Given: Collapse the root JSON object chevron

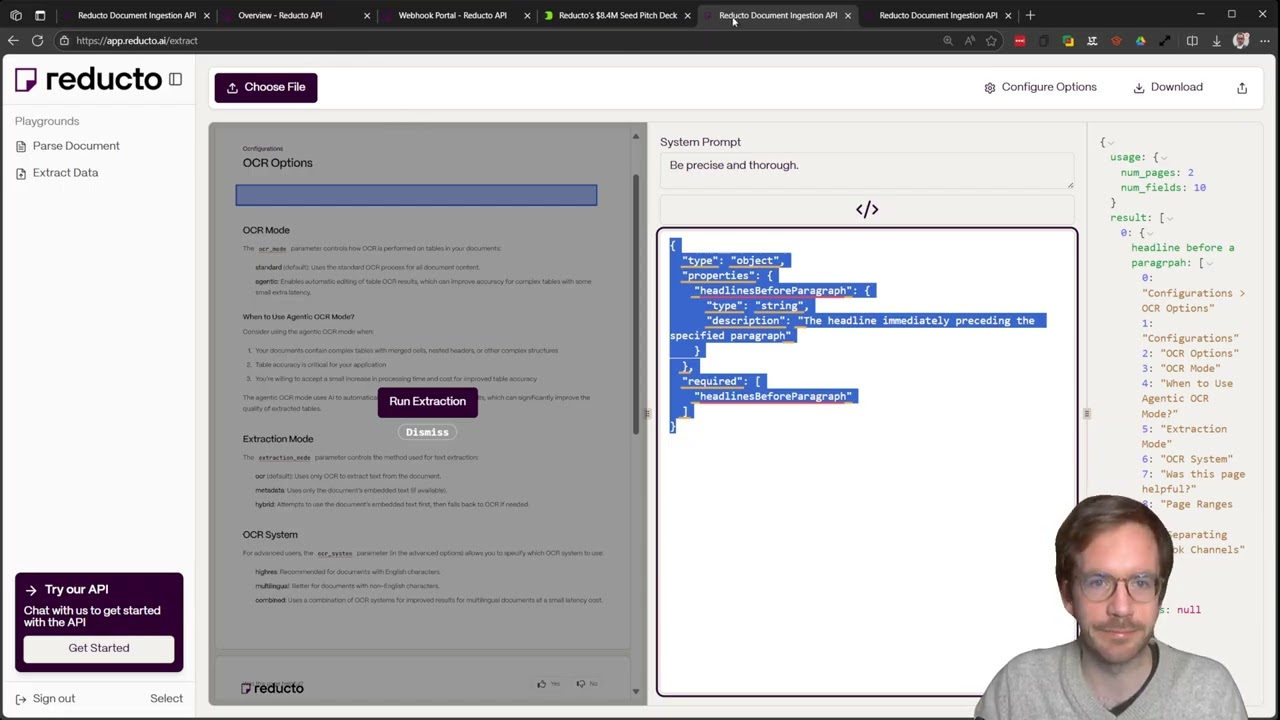Looking at the screenshot, I should point(1111,143).
